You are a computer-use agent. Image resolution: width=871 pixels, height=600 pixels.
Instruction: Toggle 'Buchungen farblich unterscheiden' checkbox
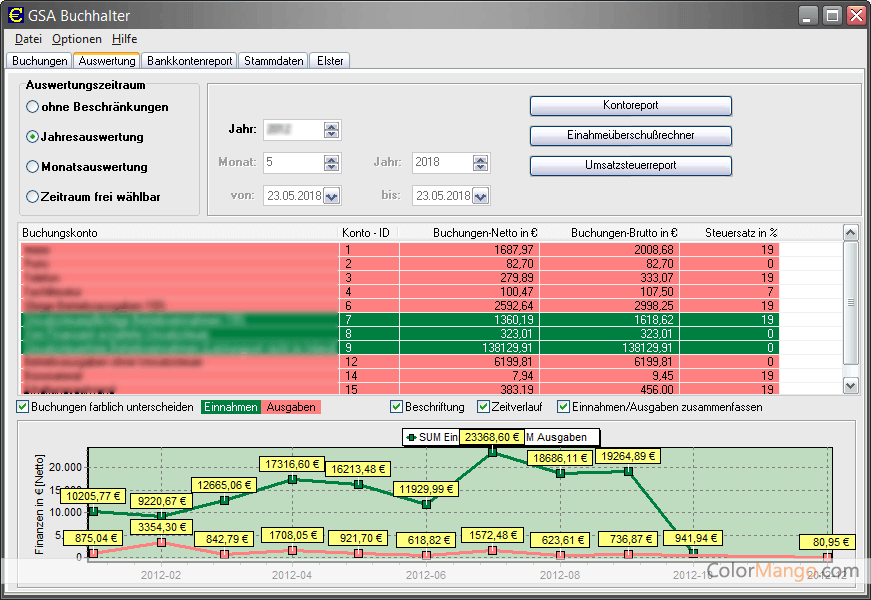pos(24,407)
